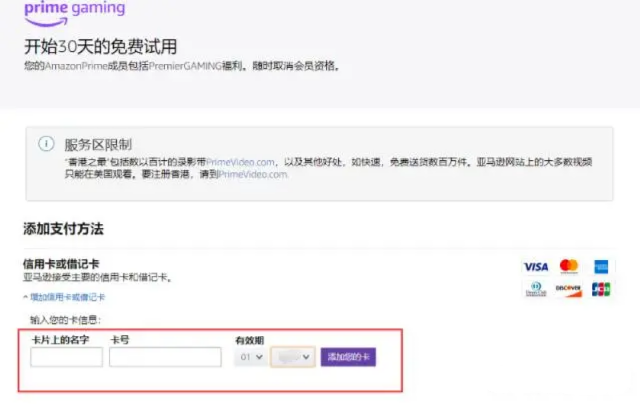The width and height of the screenshot is (640, 404).
Task: Click the Mastercard logo
Action: coord(569,267)
